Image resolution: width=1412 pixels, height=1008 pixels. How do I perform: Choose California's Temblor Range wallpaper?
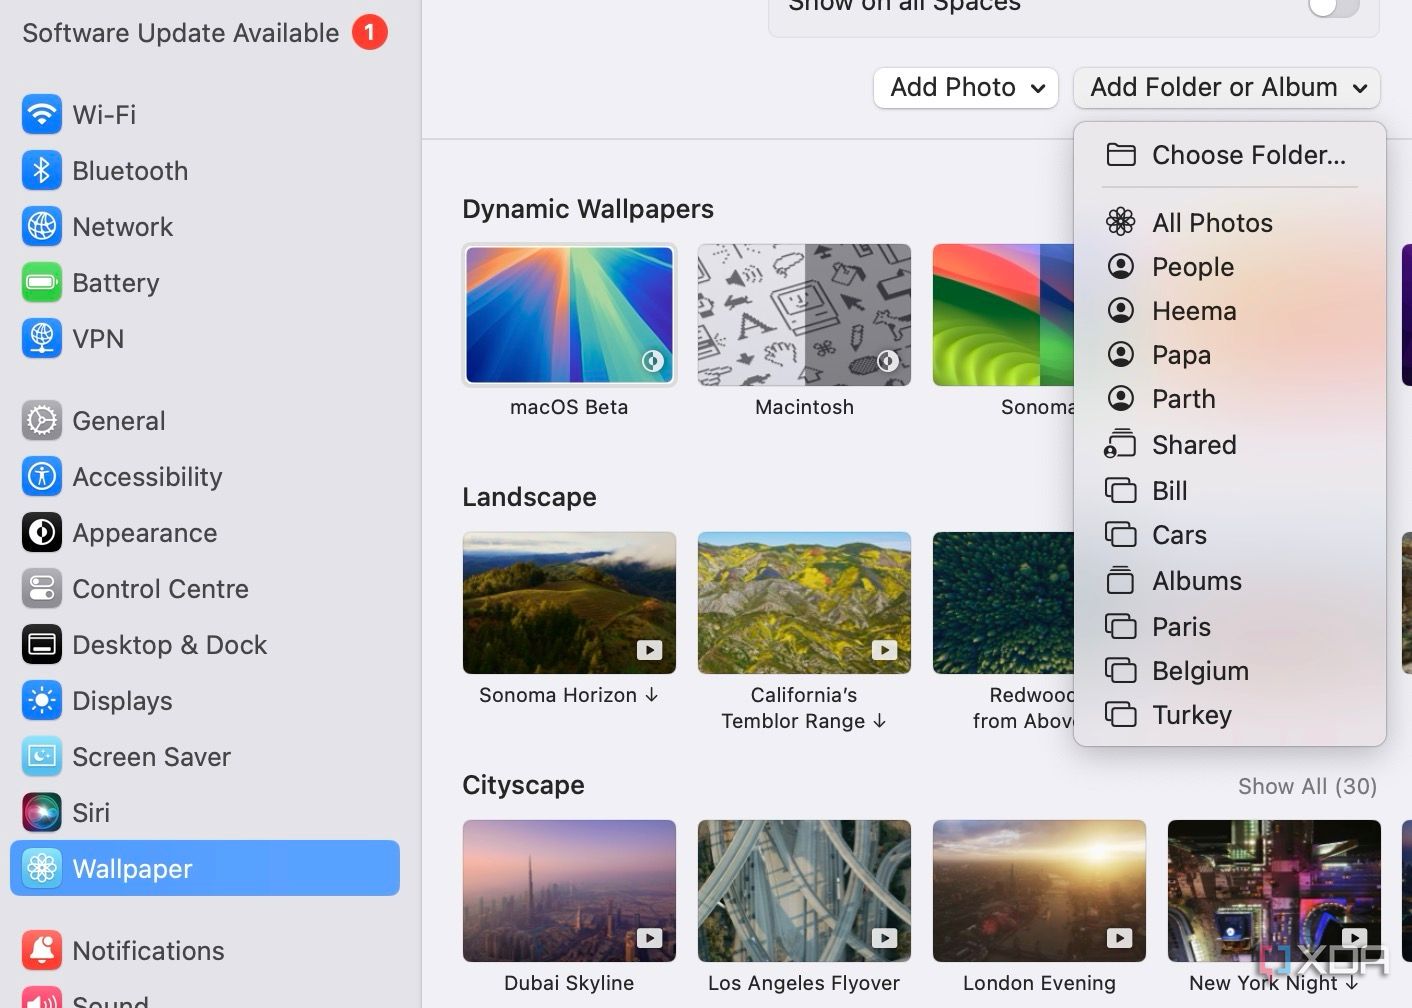point(804,603)
